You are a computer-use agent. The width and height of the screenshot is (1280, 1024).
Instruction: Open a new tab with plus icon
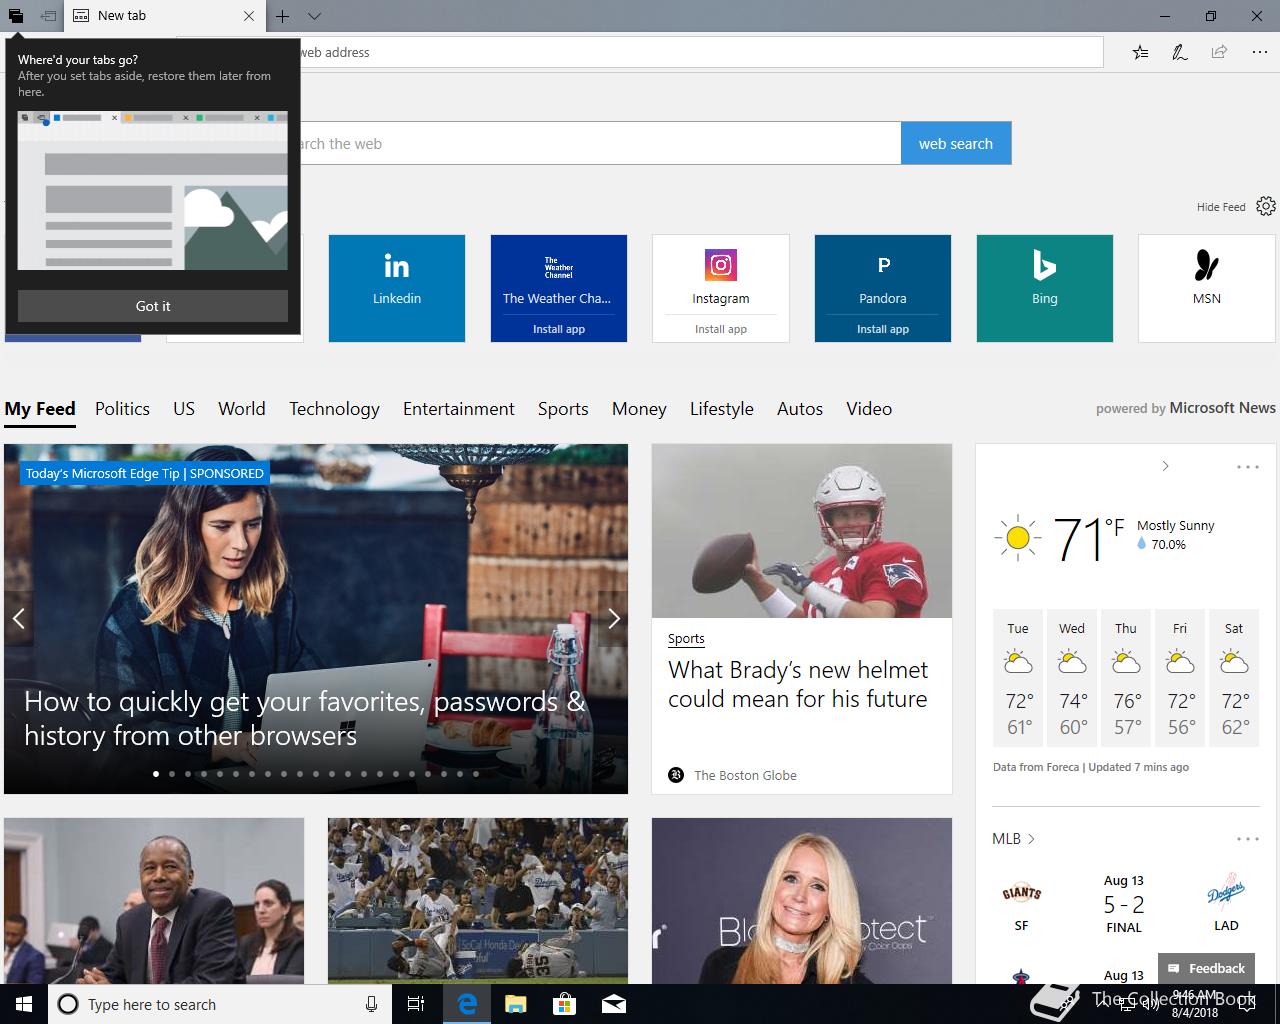[283, 16]
